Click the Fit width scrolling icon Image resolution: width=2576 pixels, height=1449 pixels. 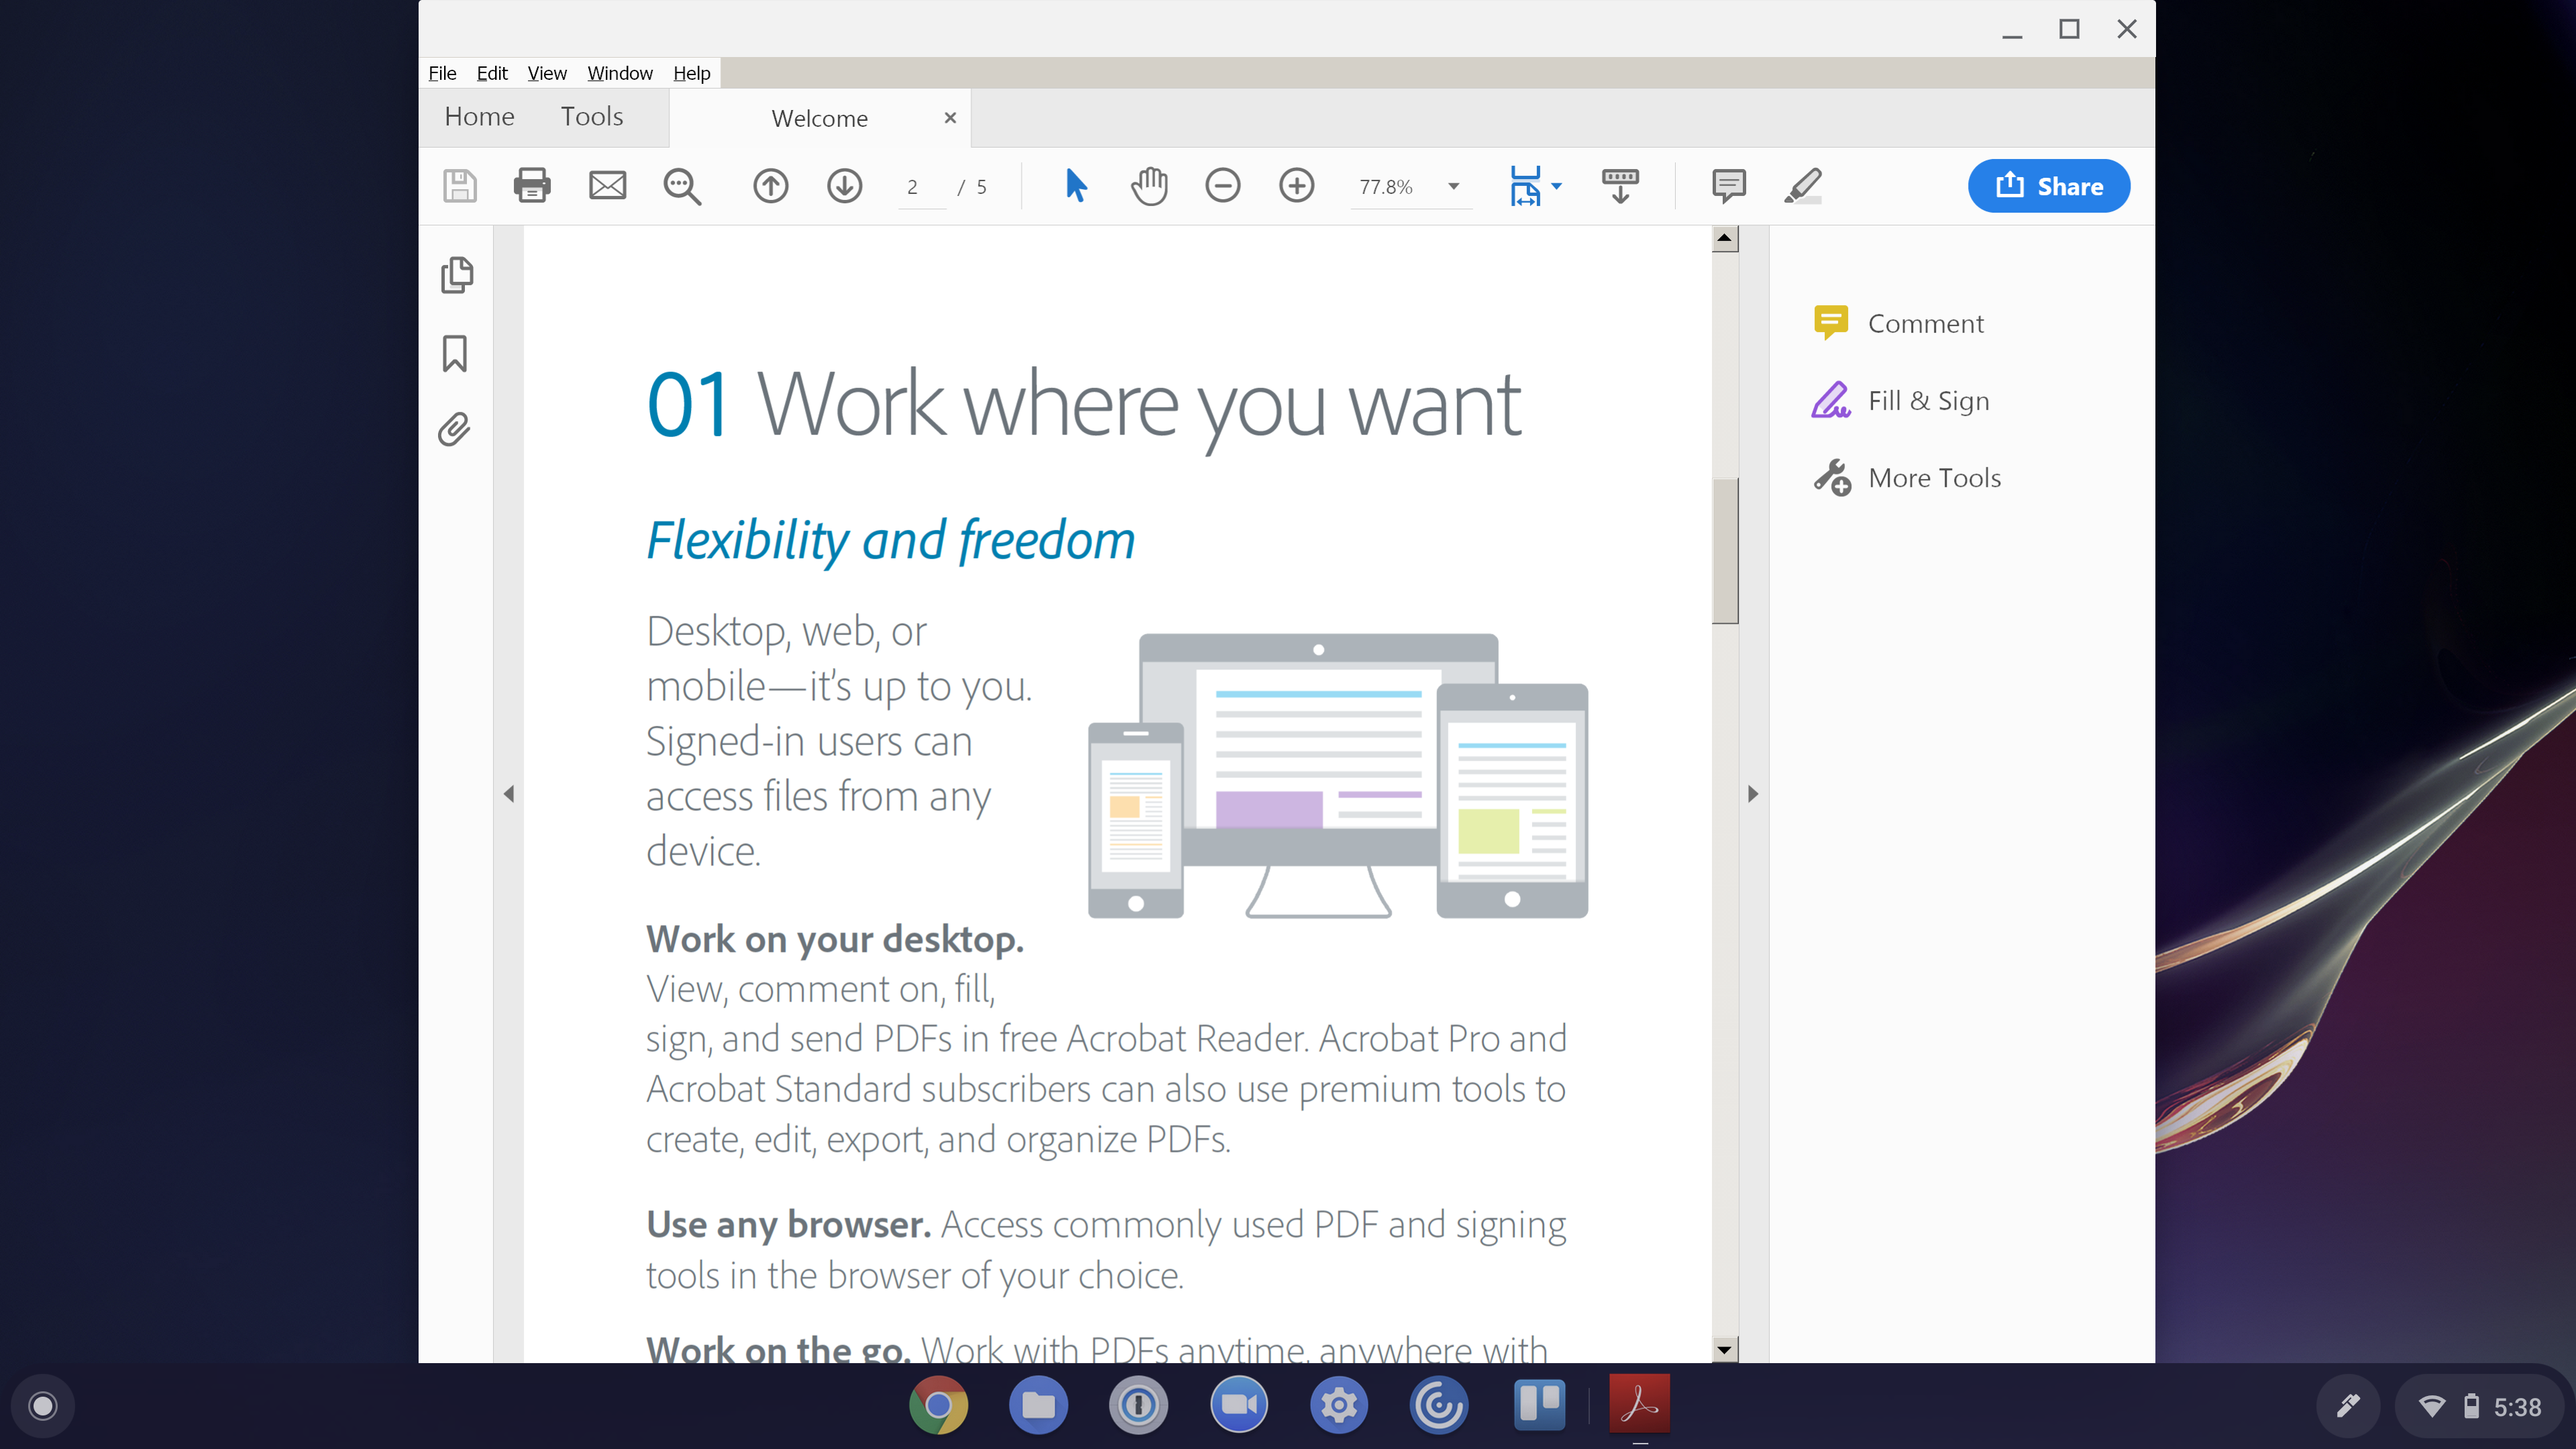point(1525,186)
